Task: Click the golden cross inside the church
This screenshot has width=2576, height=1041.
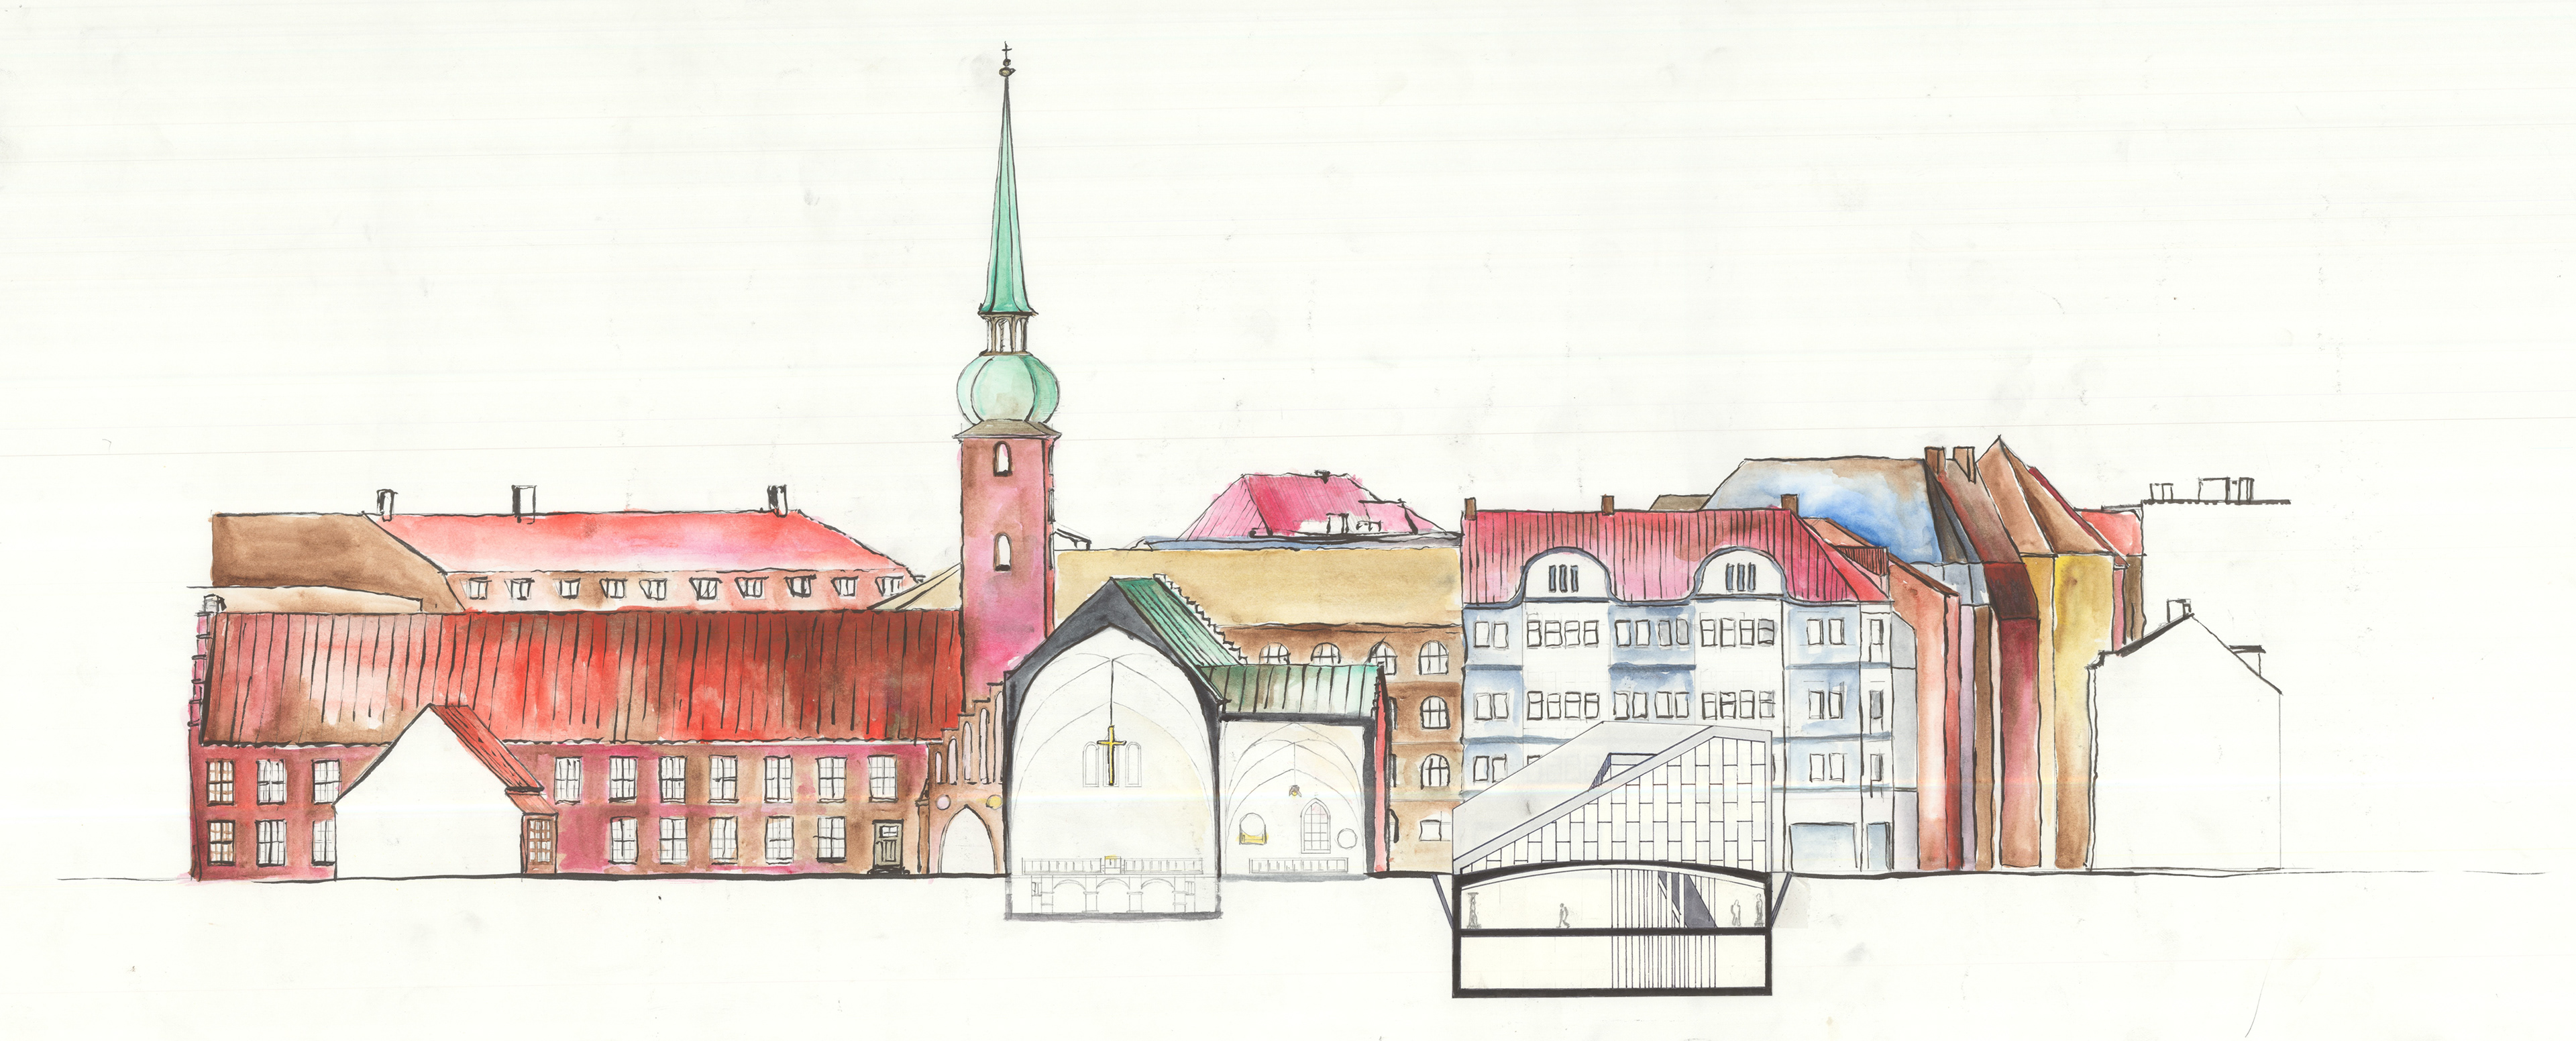Action: click(x=1111, y=749)
